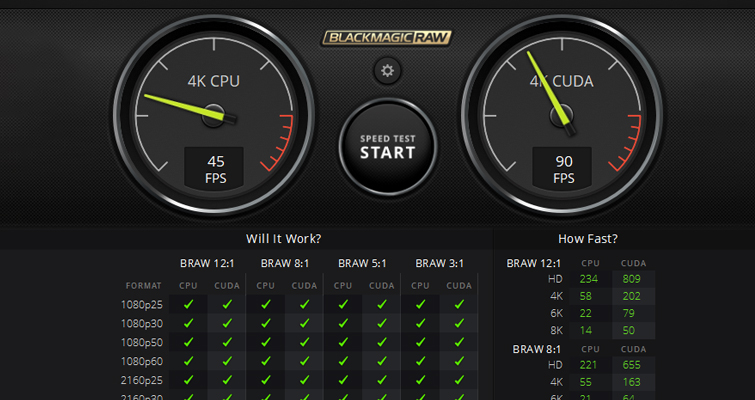Click the 1080p60 BRAW 3:1 CUDA checkmark
Viewport: 755px width, 400px height.
click(x=459, y=361)
